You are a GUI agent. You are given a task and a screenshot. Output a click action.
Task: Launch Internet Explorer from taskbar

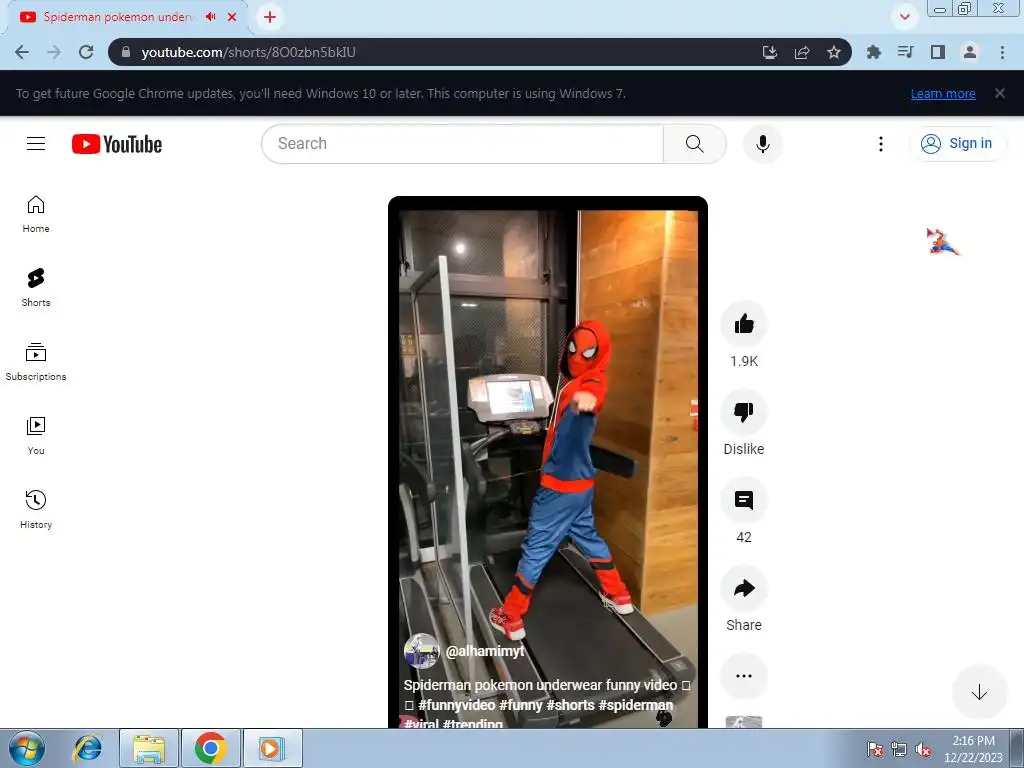pyautogui.click(x=88, y=748)
